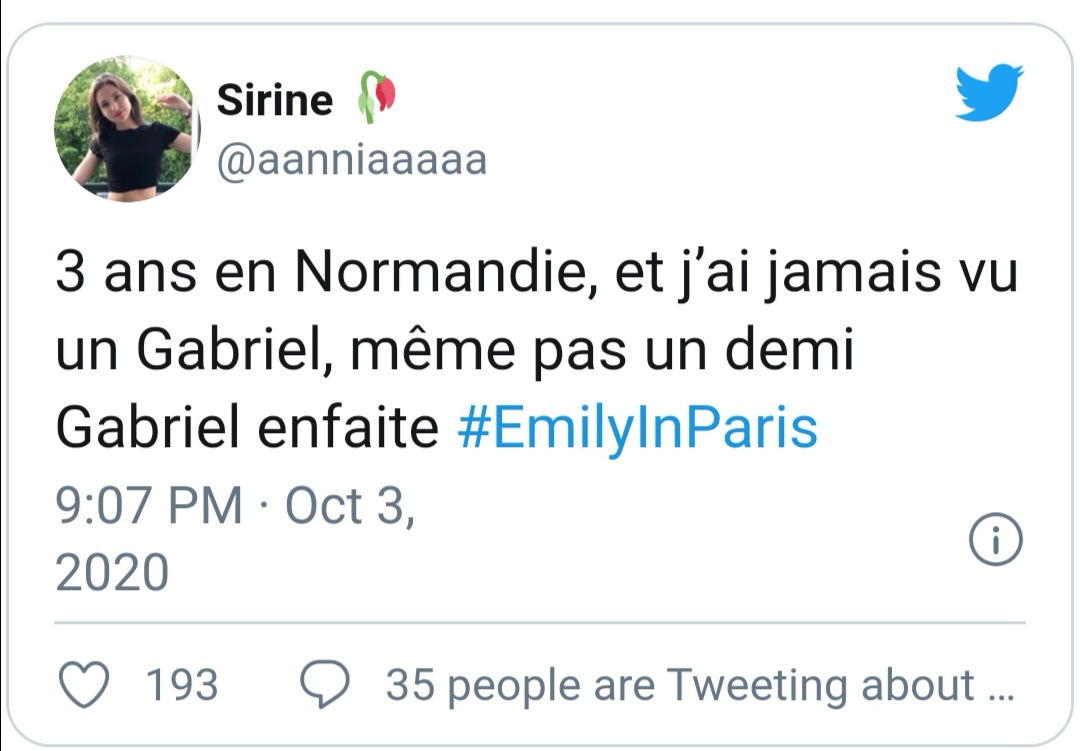Image resolution: width=1080 pixels, height=751 pixels.
Task: Open Sirine's profile picture
Action: [127, 129]
